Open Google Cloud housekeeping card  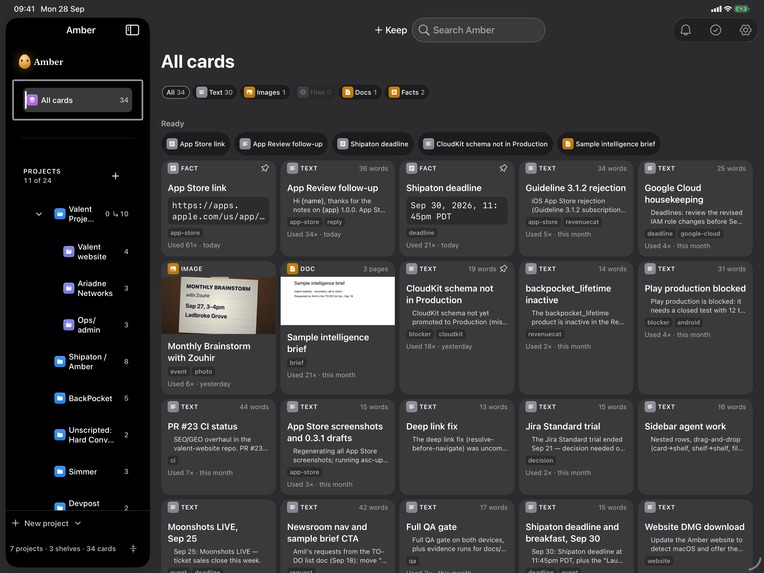point(695,209)
